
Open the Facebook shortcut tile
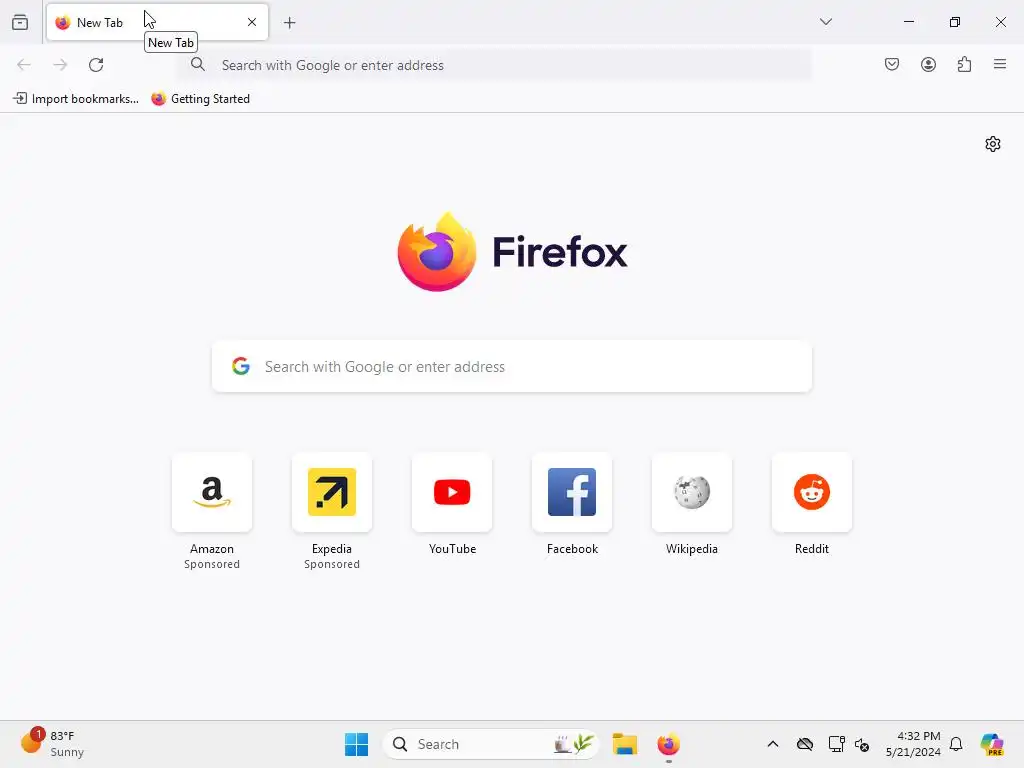click(572, 492)
